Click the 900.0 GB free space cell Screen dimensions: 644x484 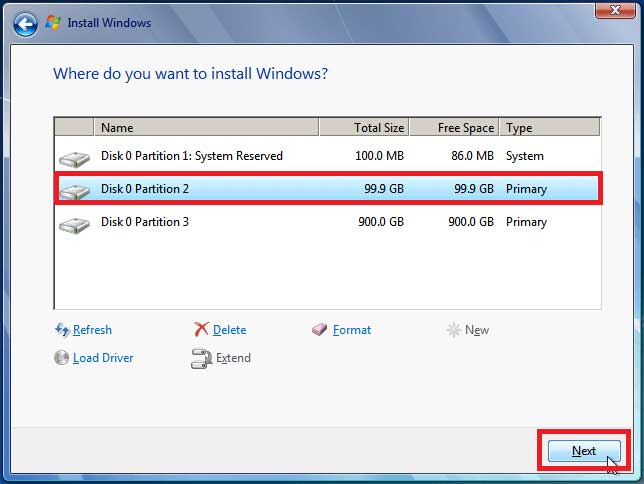point(471,222)
